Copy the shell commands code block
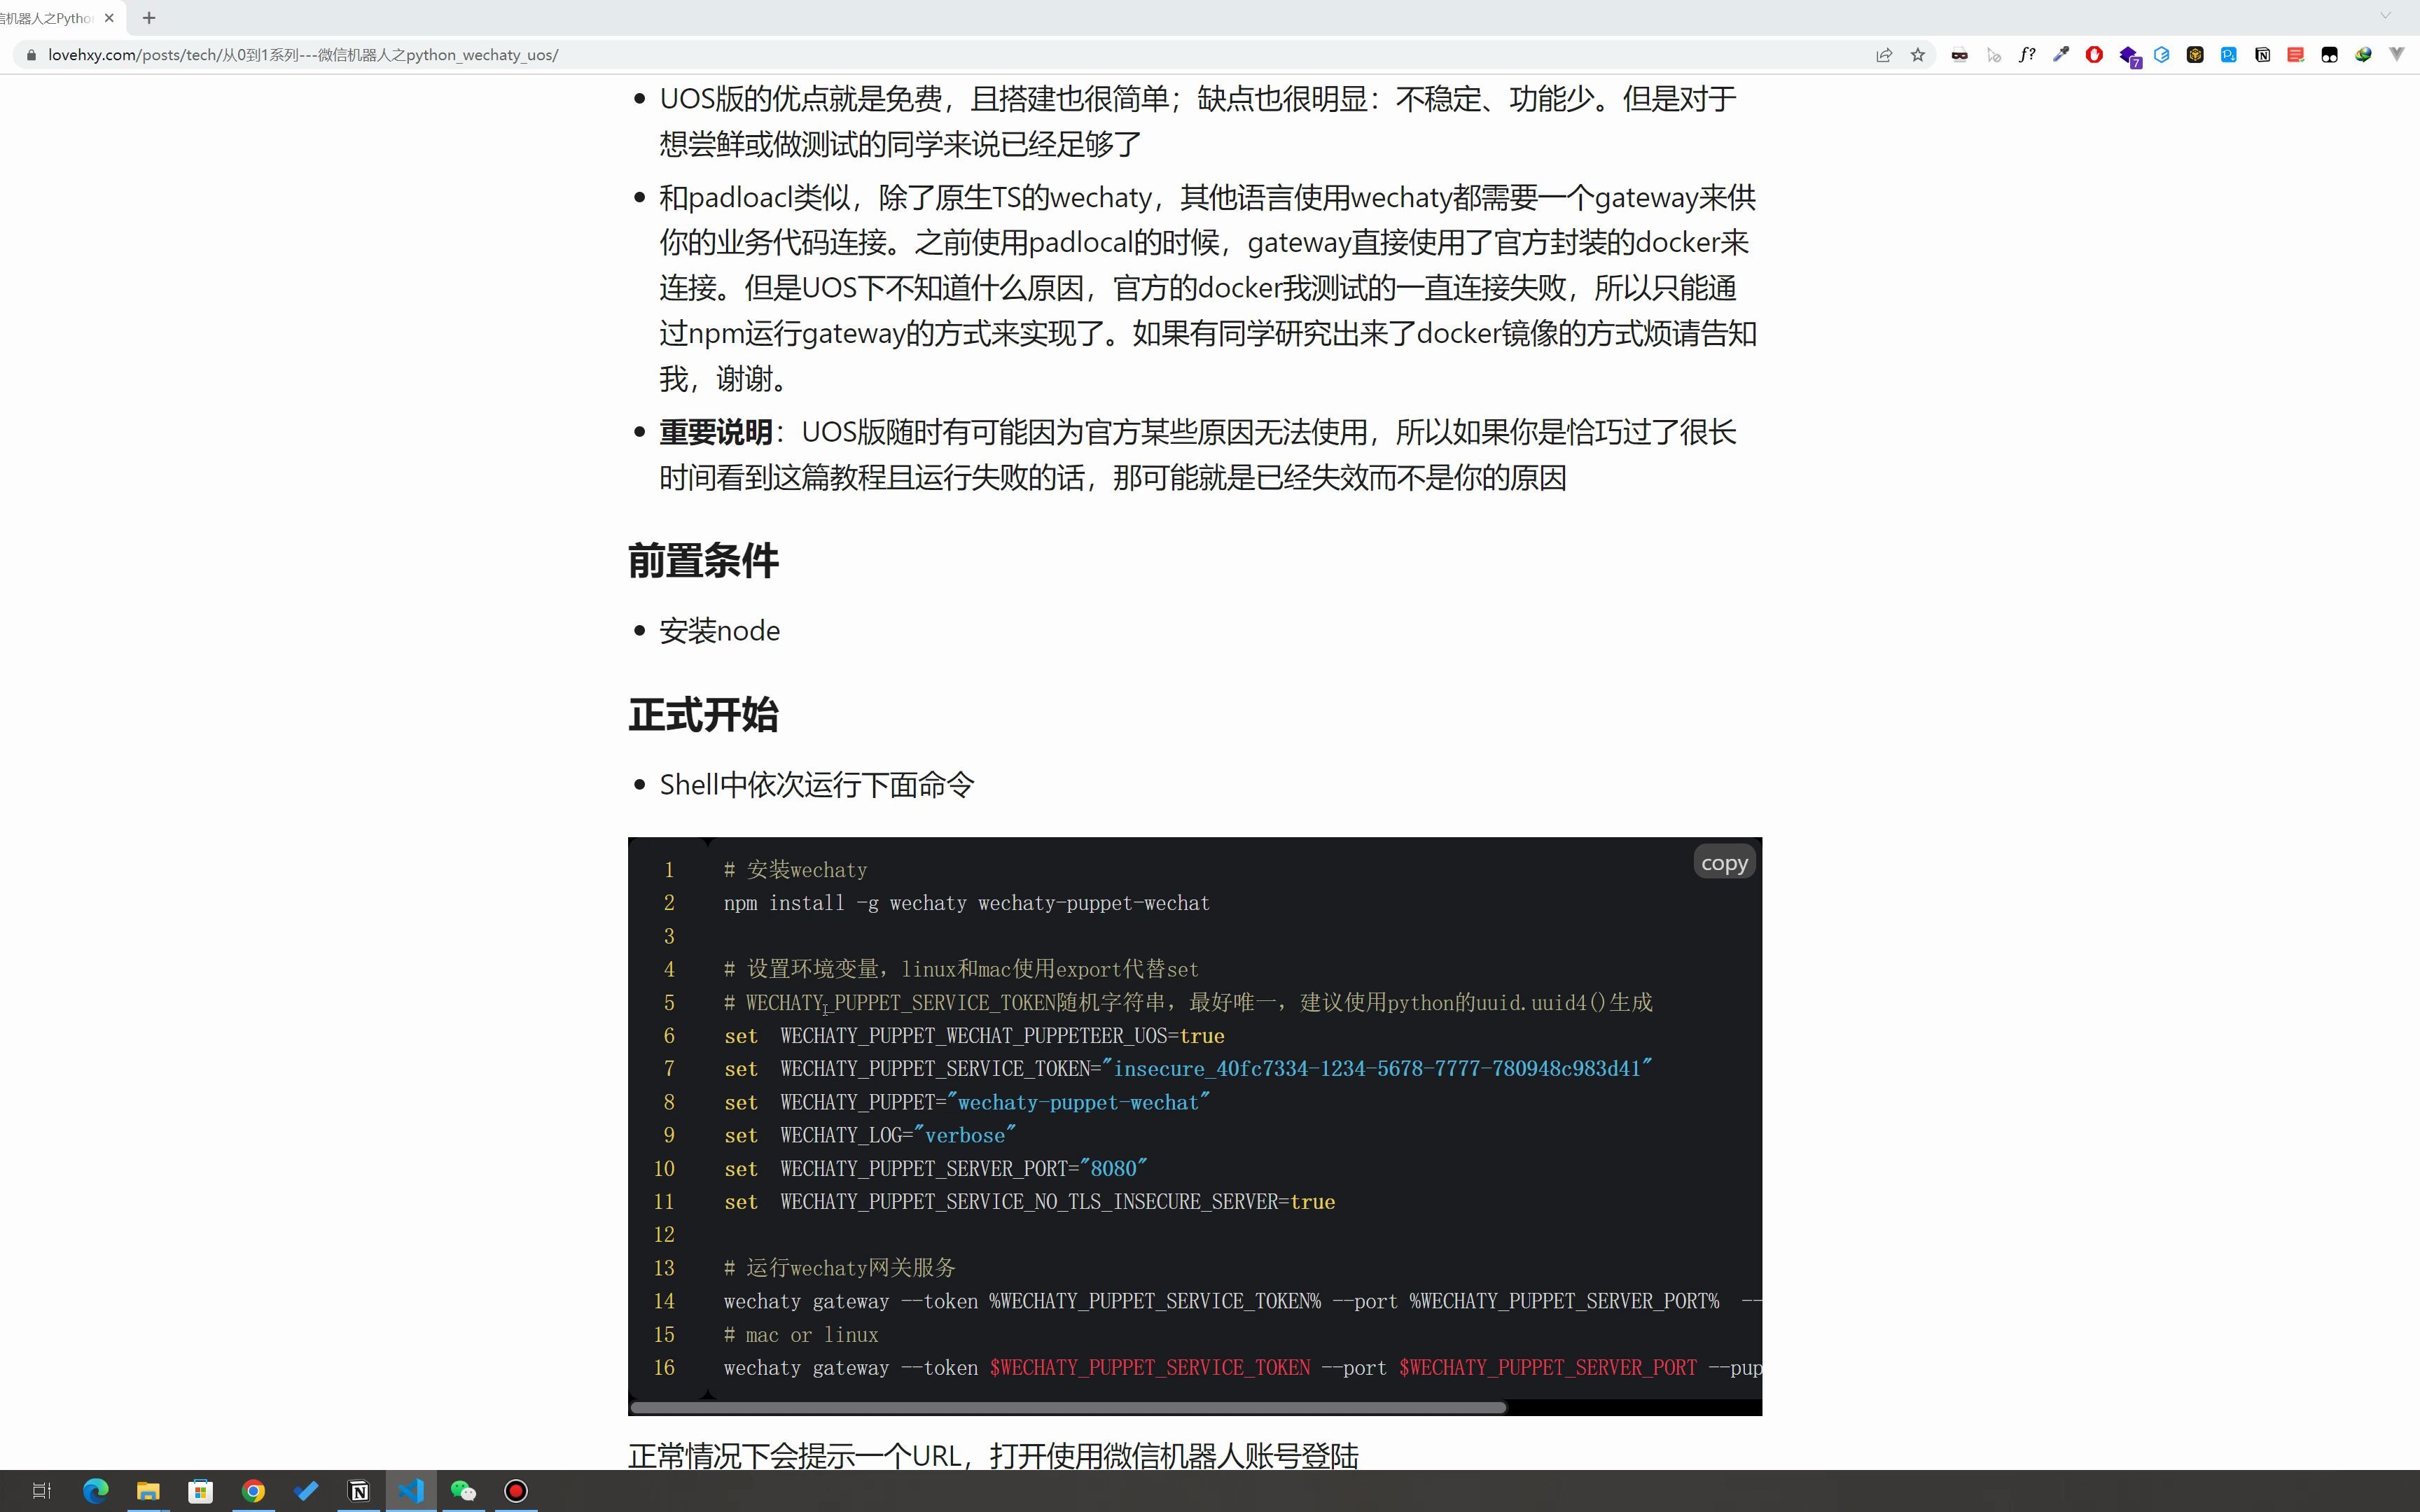Screen dimensions: 2420x1512 coord(1724,861)
